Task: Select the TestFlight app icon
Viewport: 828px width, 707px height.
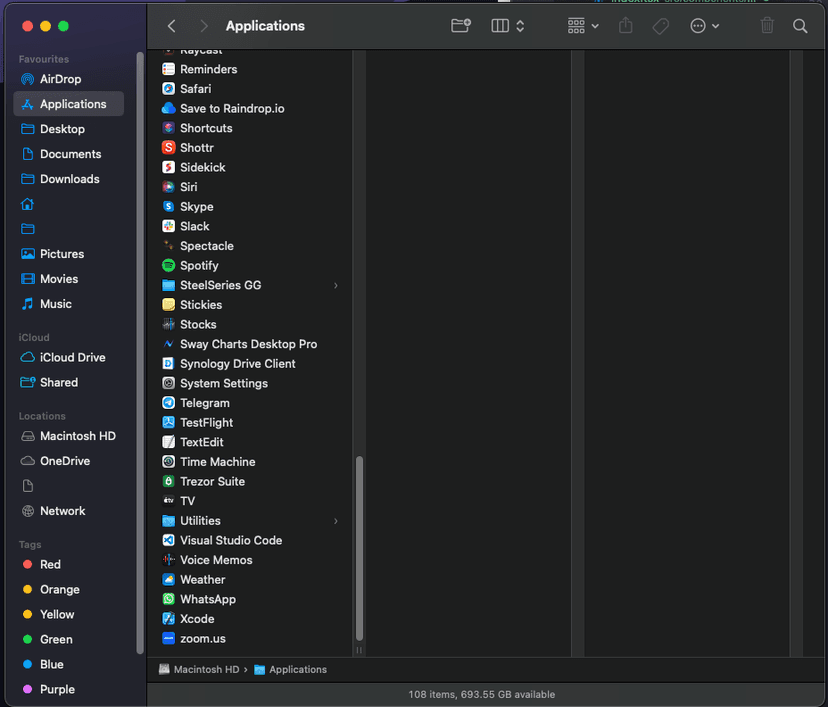Action: pos(168,422)
